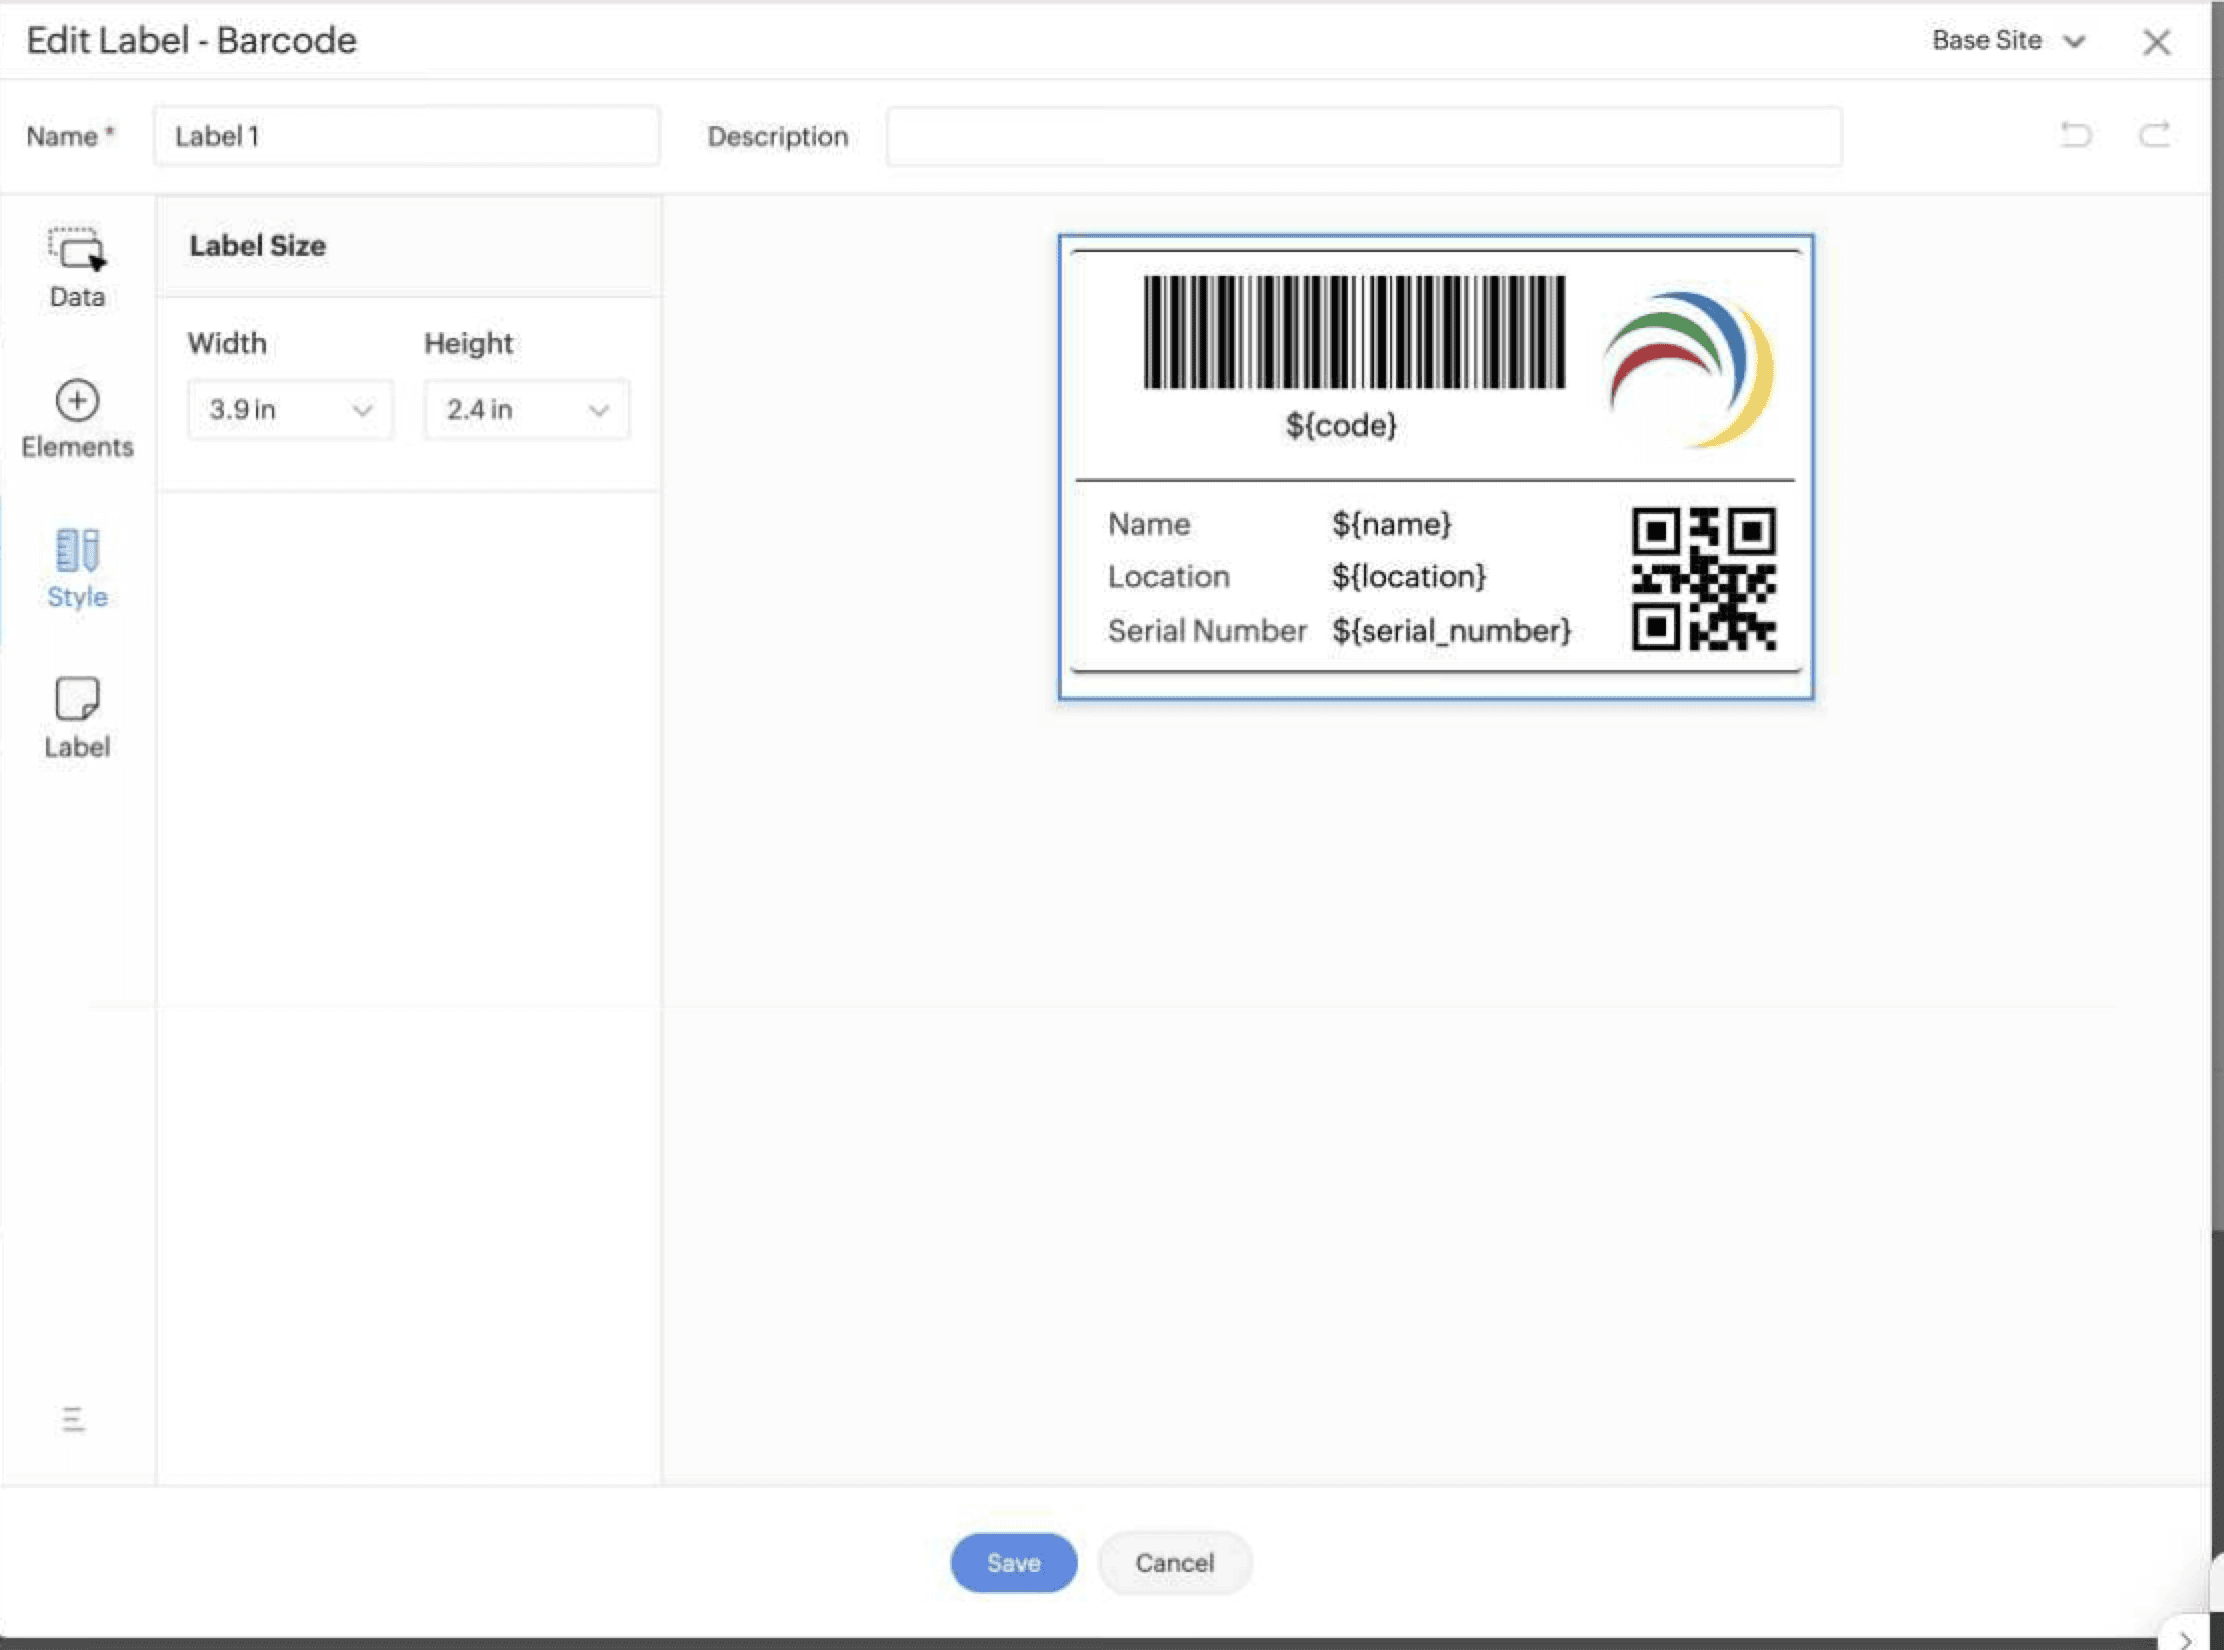Click the redo arrow icon

pyautogui.click(x=2154, y=134)
